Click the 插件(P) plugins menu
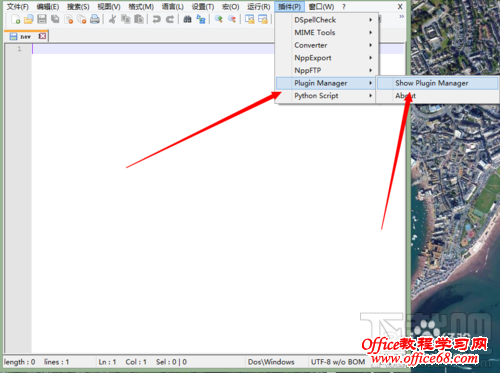Screen dimensions: 500x373 [x=289, y=7]
